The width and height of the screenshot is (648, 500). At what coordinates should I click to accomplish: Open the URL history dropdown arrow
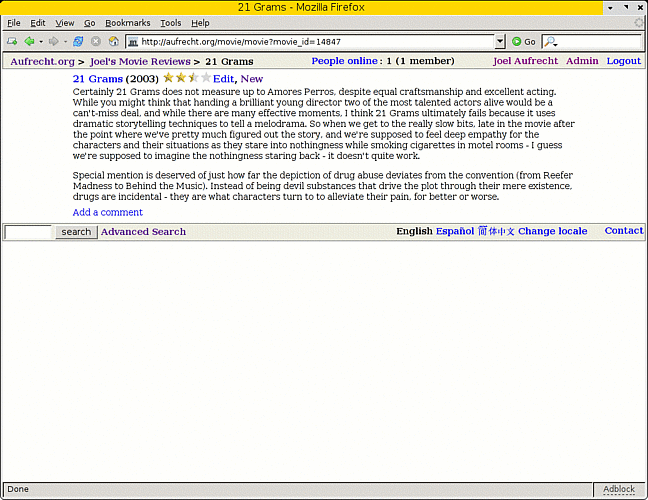(500, 42)
